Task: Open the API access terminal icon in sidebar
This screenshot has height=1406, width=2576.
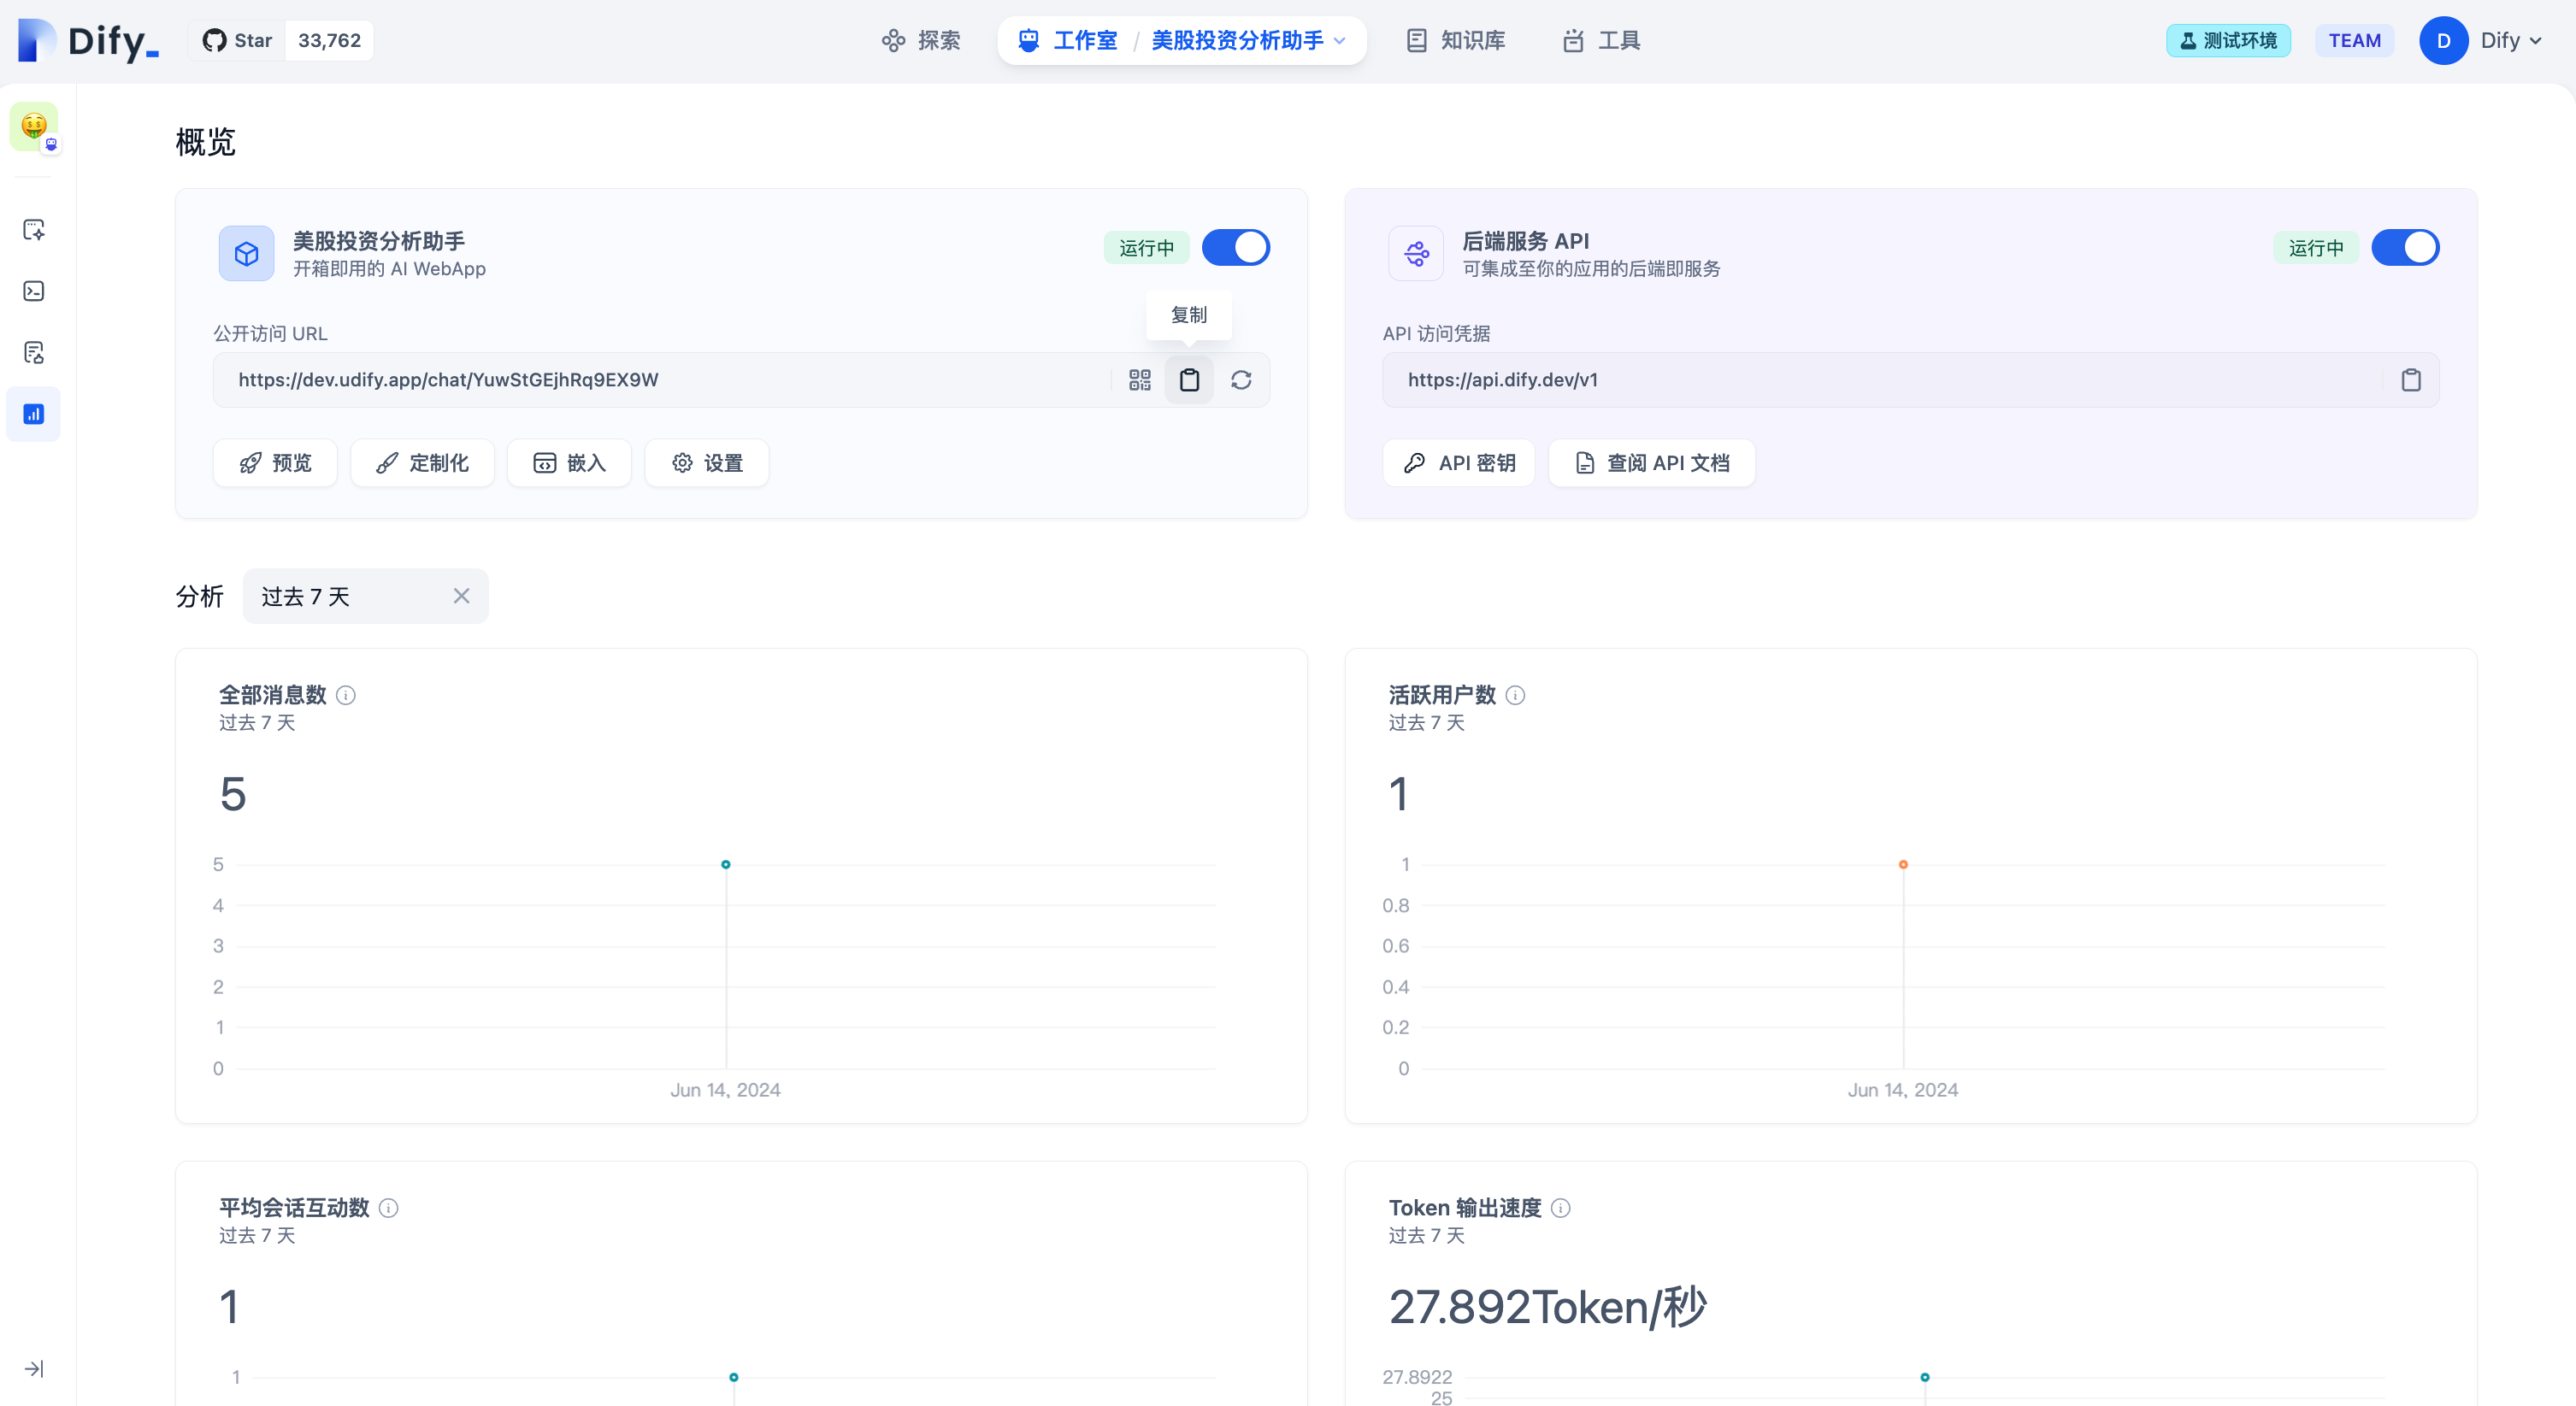Action: tap(34, 291)
